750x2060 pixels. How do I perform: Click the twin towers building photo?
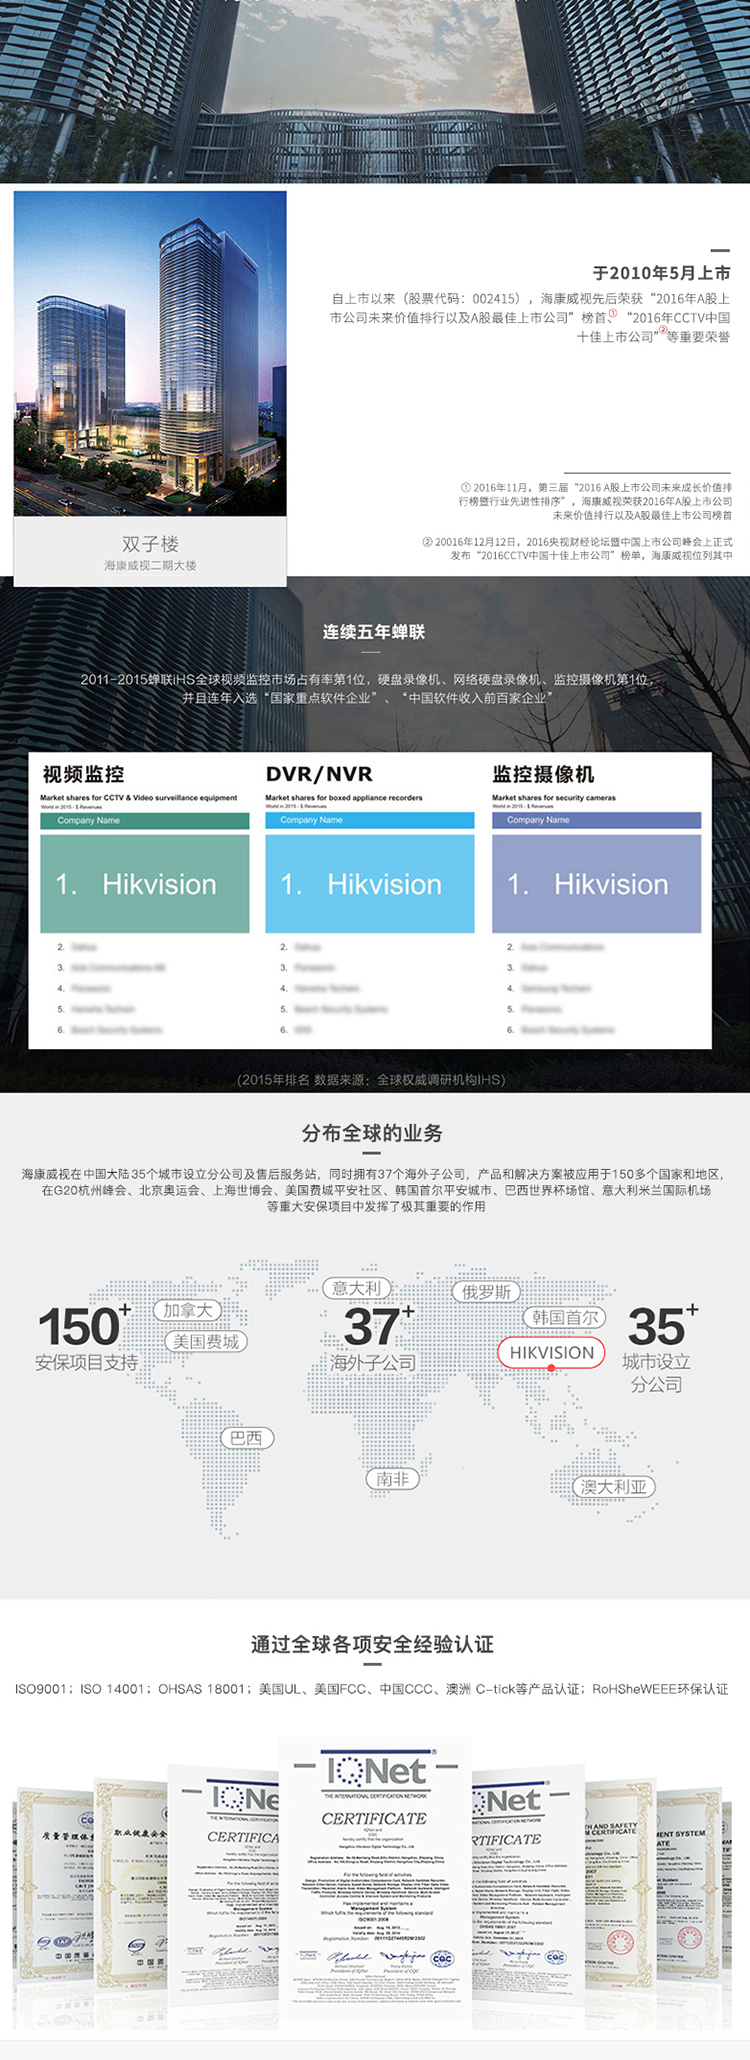click(x=150, y=353)
